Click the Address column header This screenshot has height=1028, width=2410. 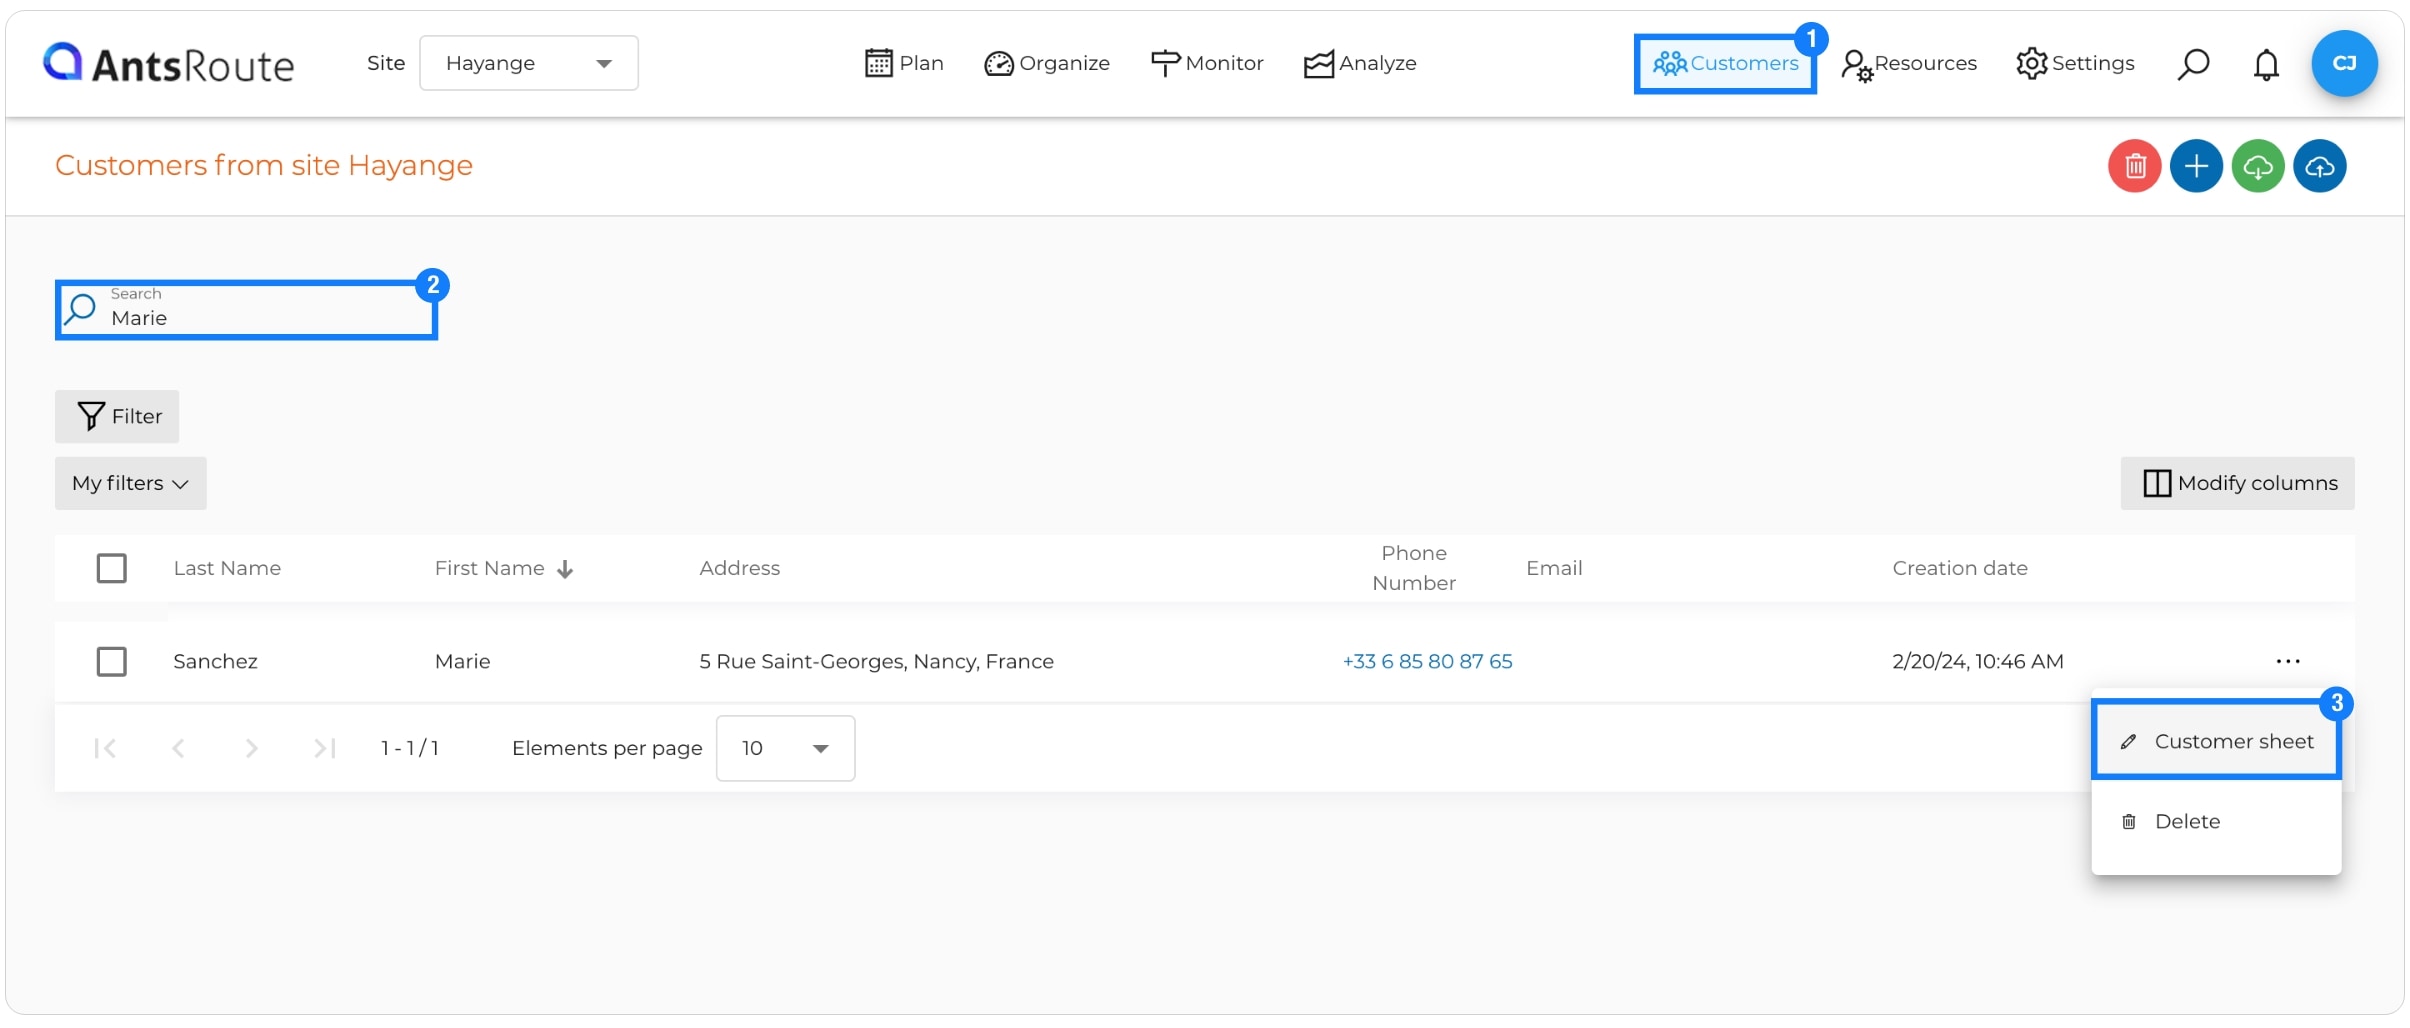tap(739, 568)
